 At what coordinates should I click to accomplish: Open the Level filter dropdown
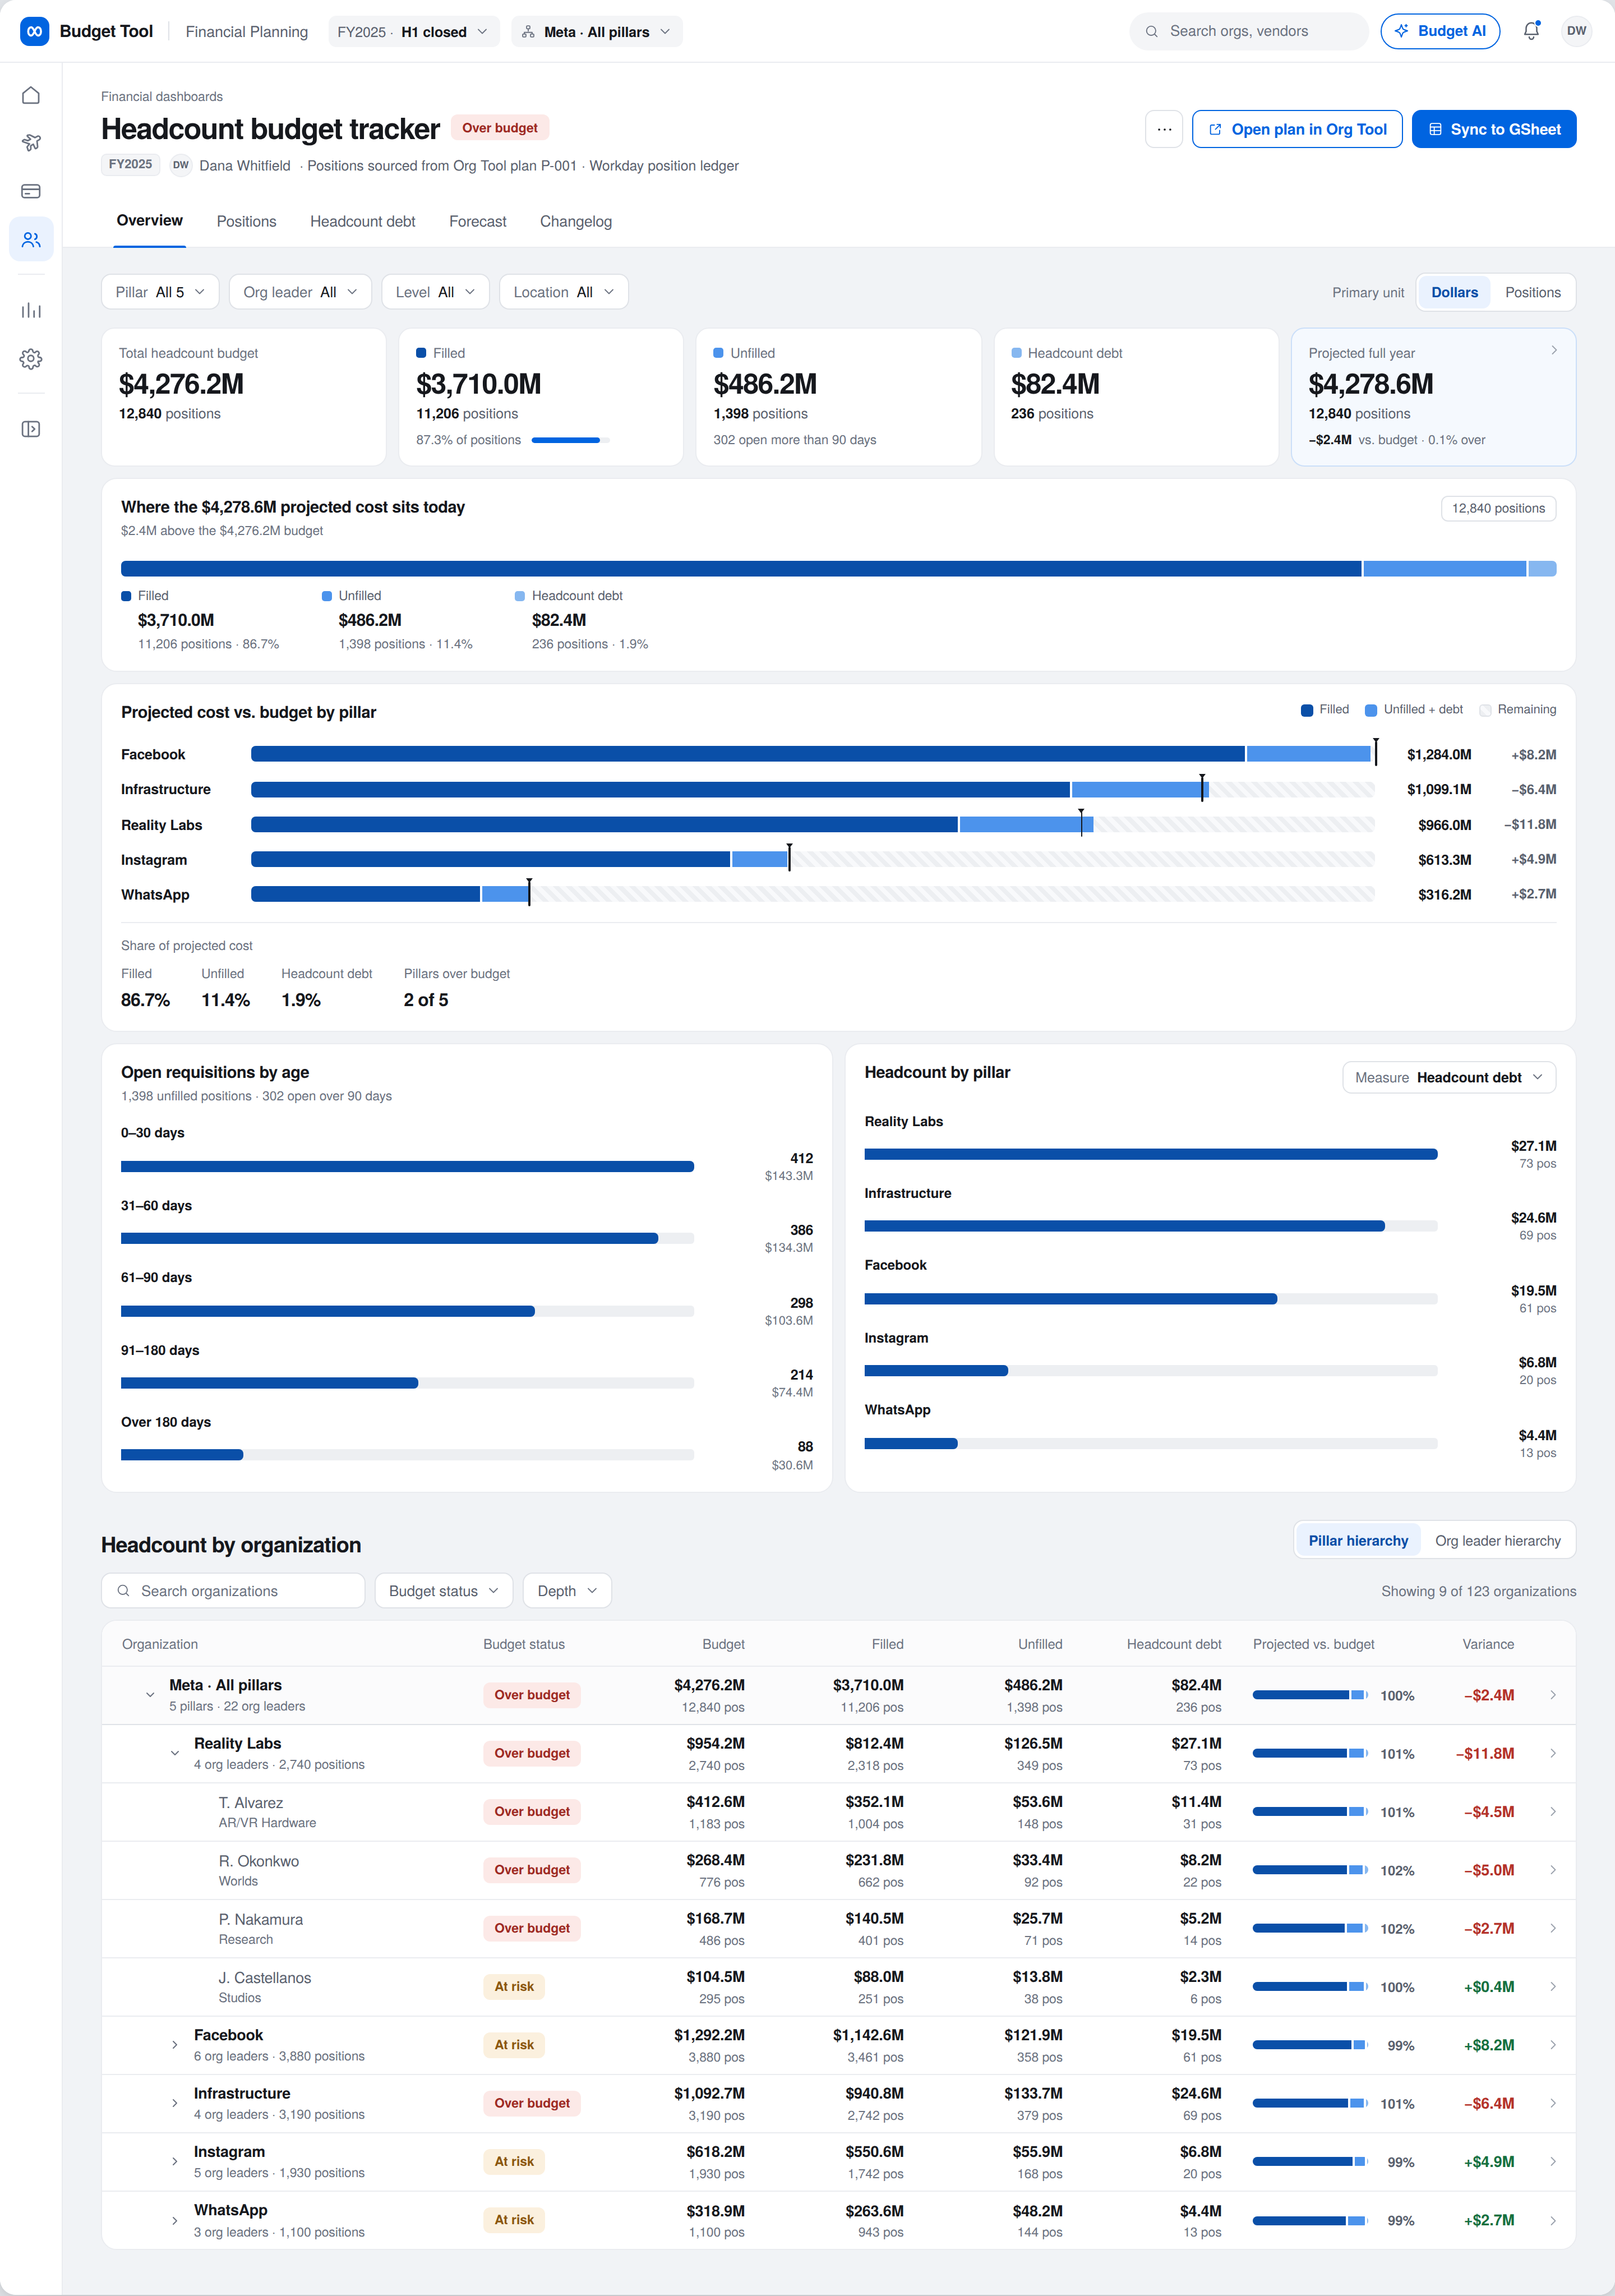point(435,292)
